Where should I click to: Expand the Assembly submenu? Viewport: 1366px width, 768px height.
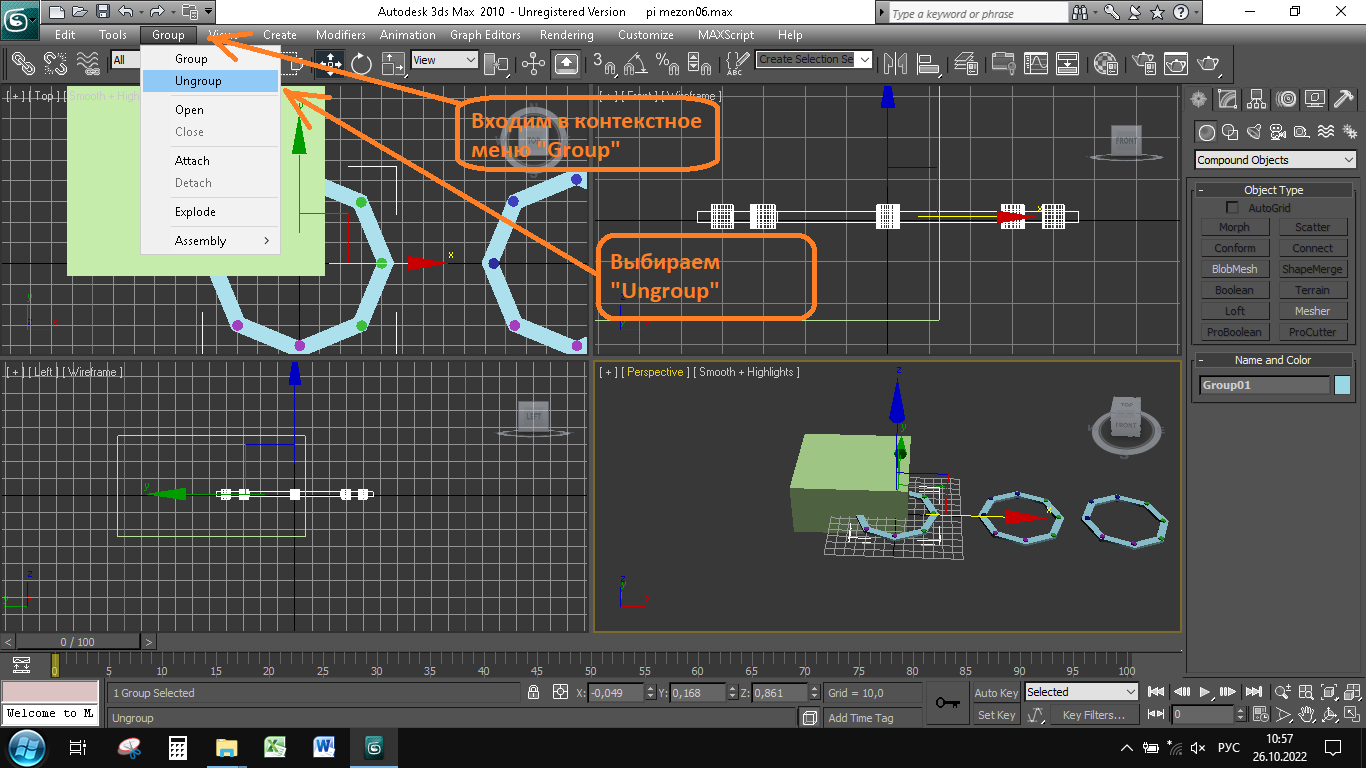210,241
